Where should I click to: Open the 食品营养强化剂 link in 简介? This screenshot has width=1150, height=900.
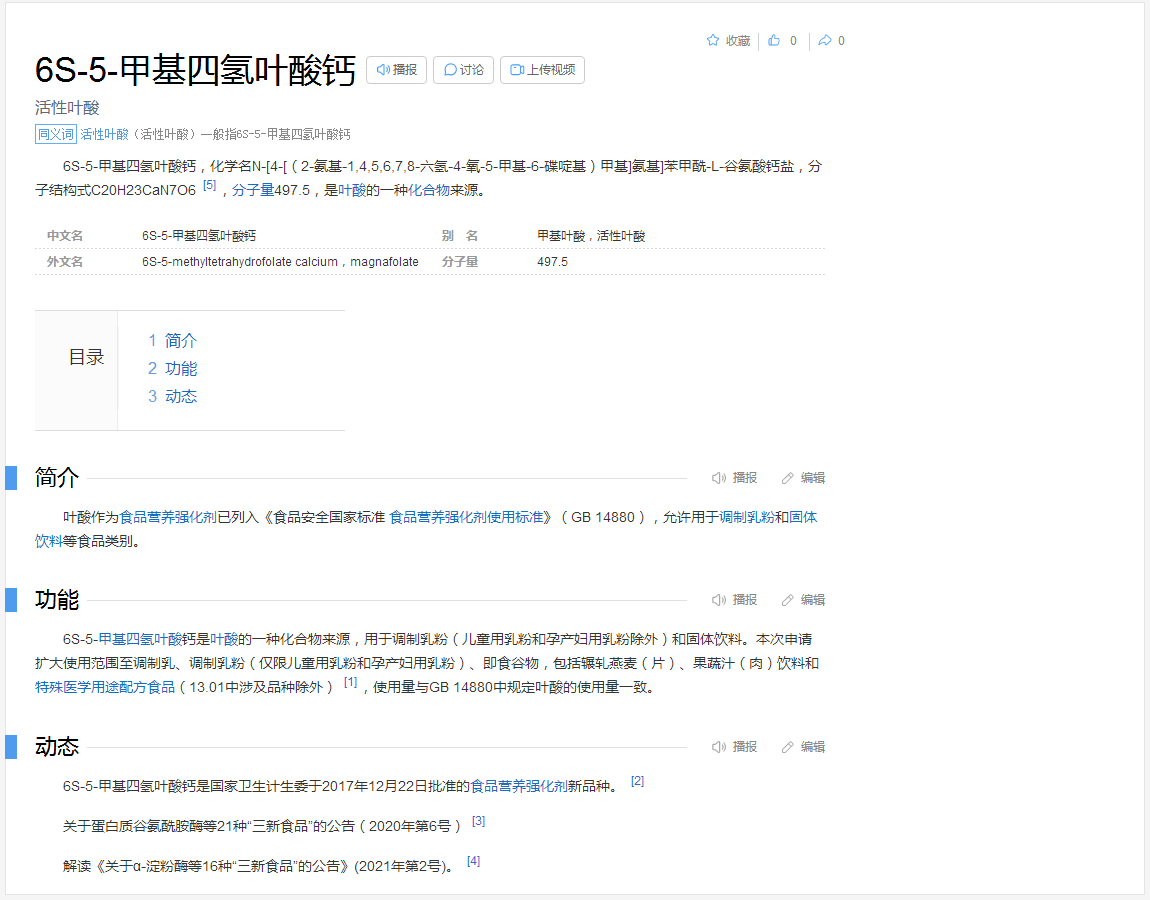(168, 518)
